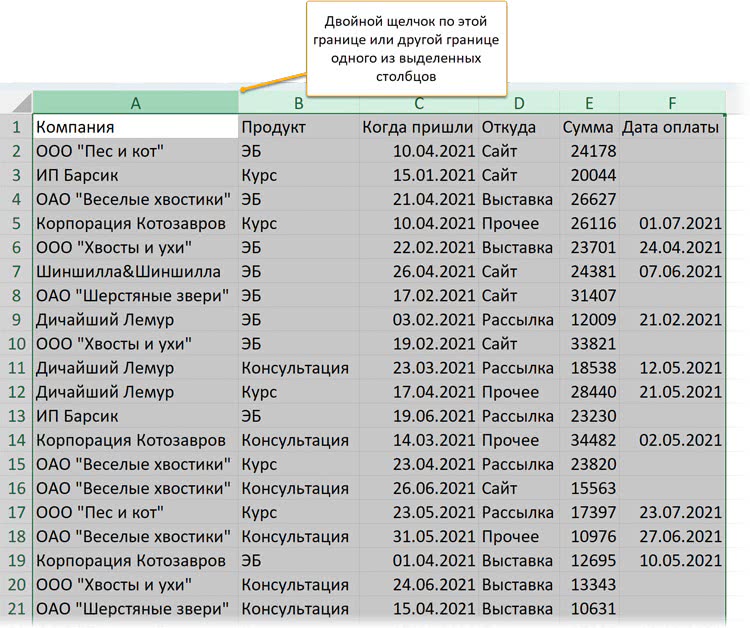Click sum value 34482
This screenshot has width=750, height=628.
(589, 440)
